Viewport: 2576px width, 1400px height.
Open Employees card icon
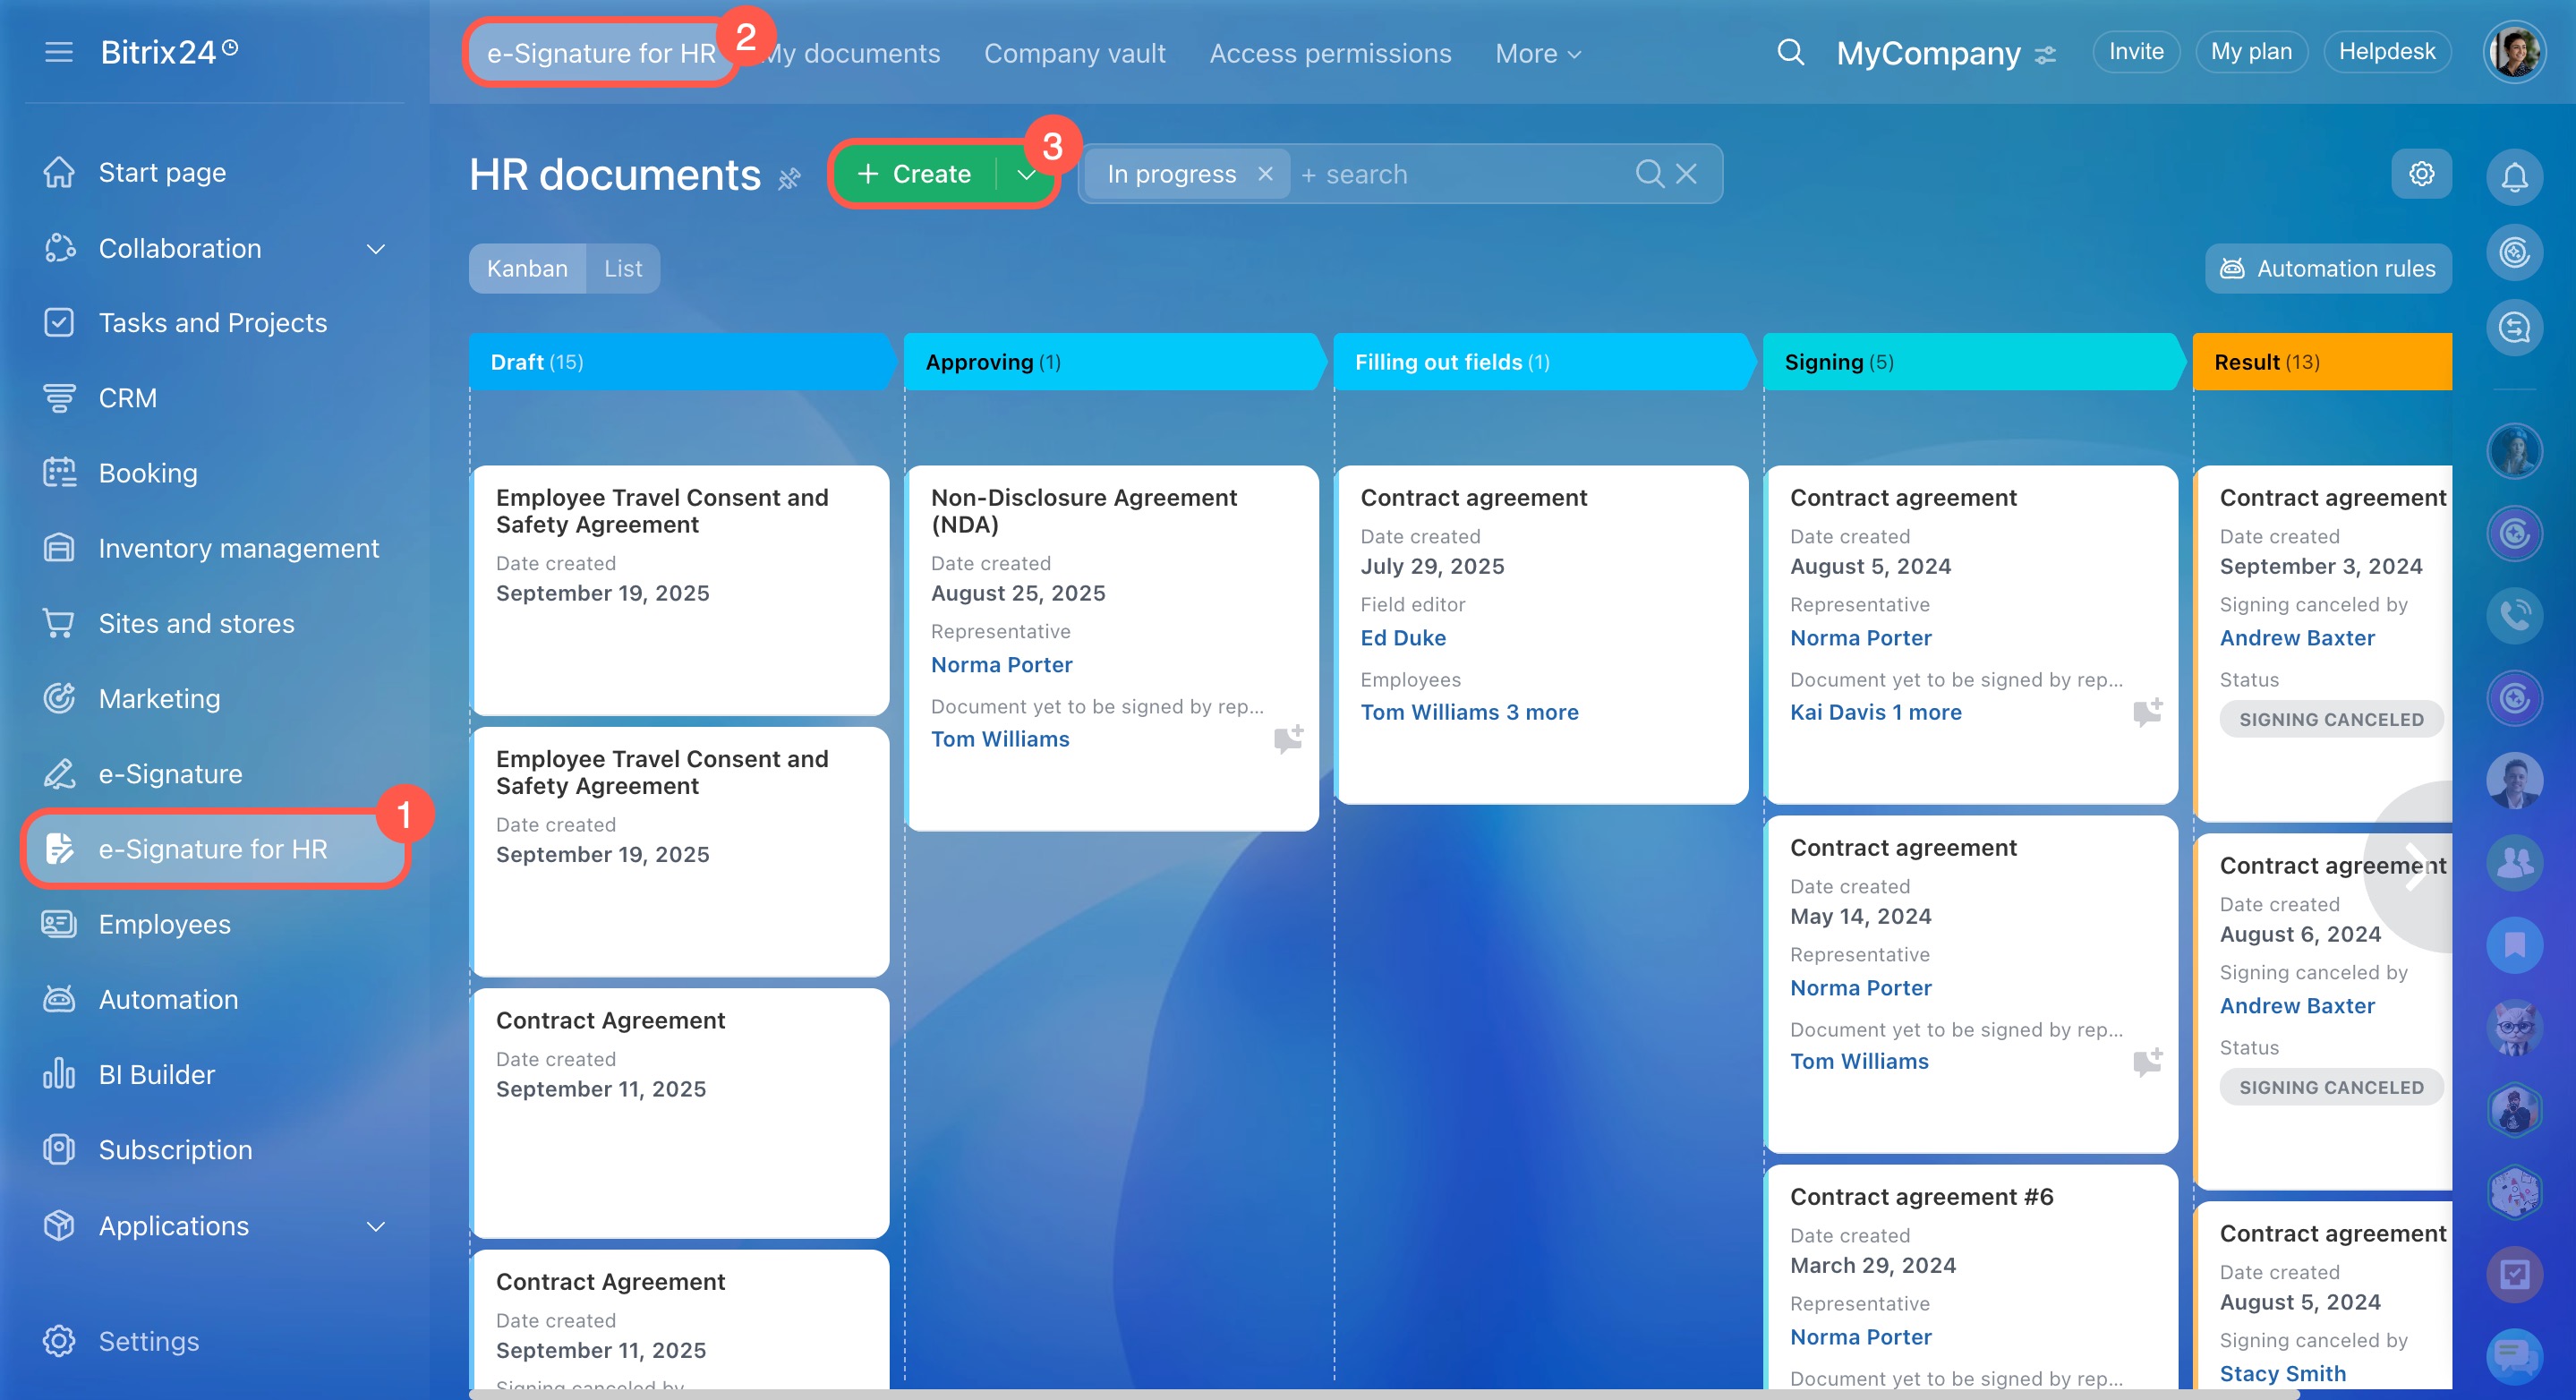[x=59, y=924]
